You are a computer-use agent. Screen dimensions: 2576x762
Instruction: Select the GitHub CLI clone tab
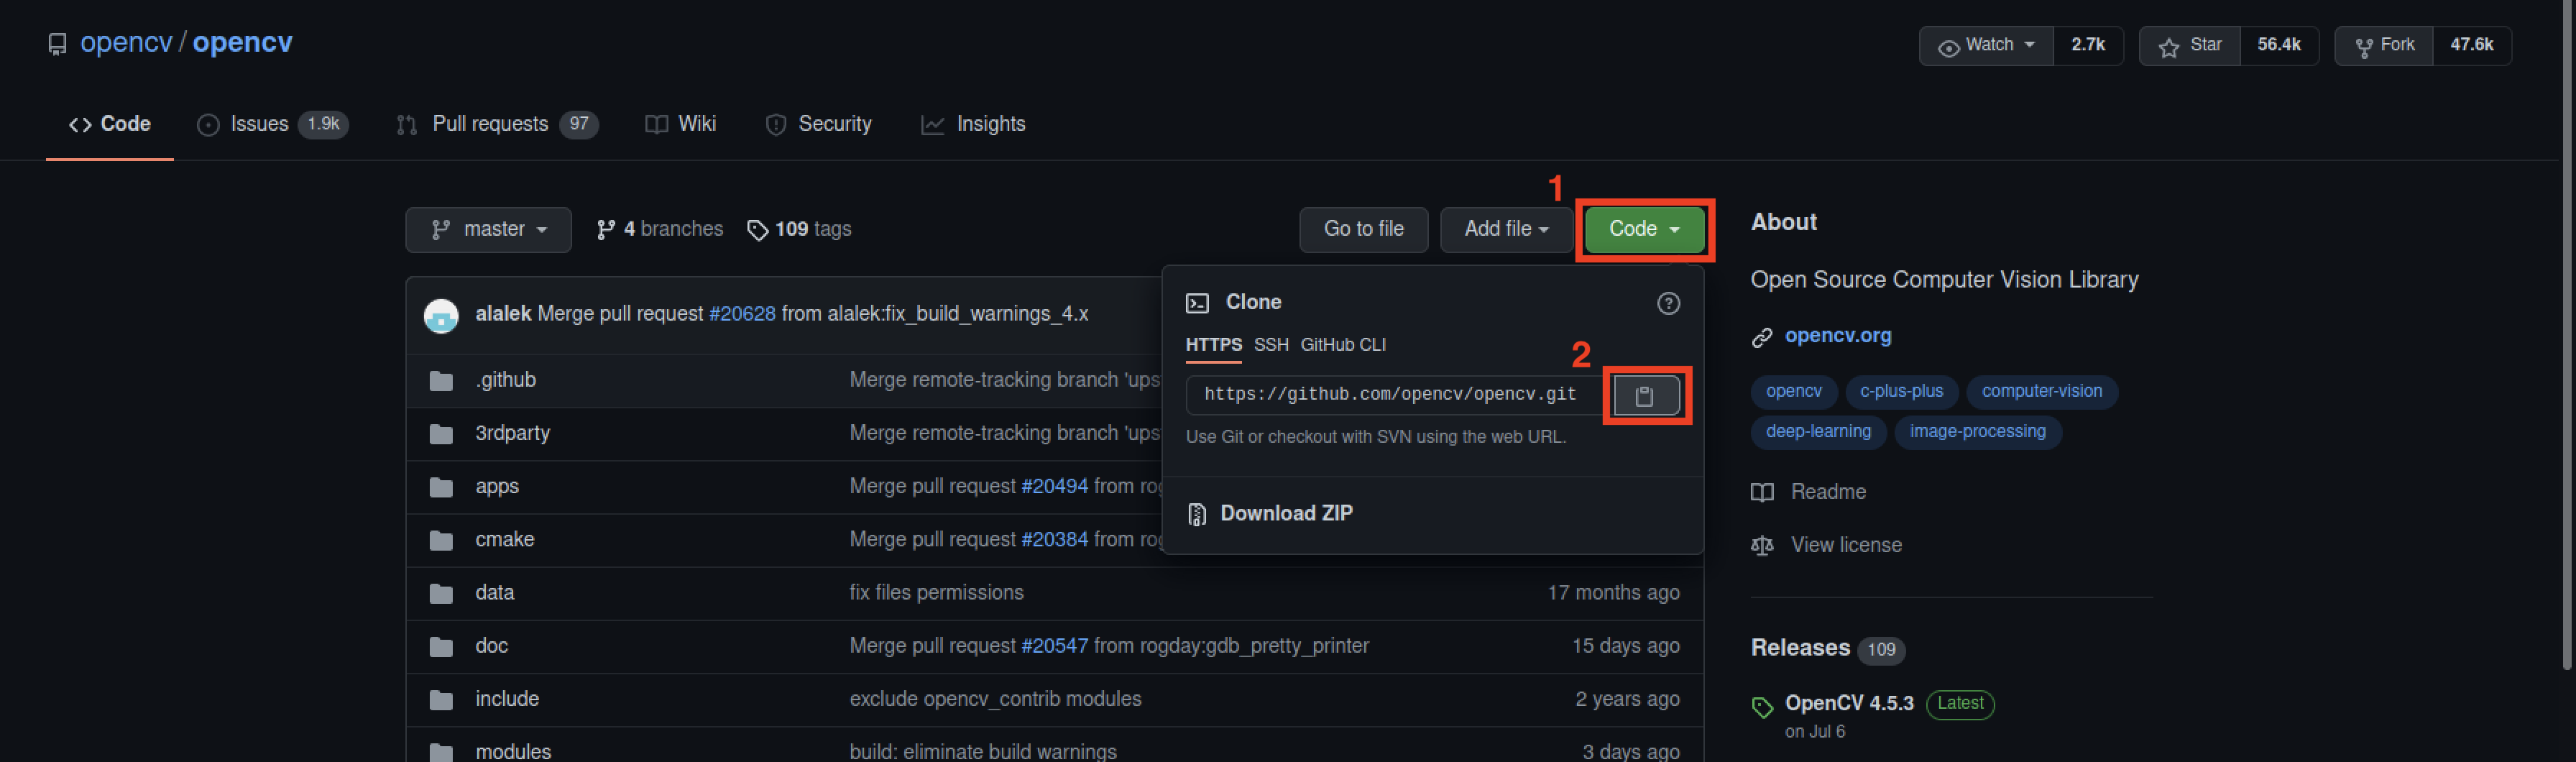pyautogui.click(x=1343, y=345)
